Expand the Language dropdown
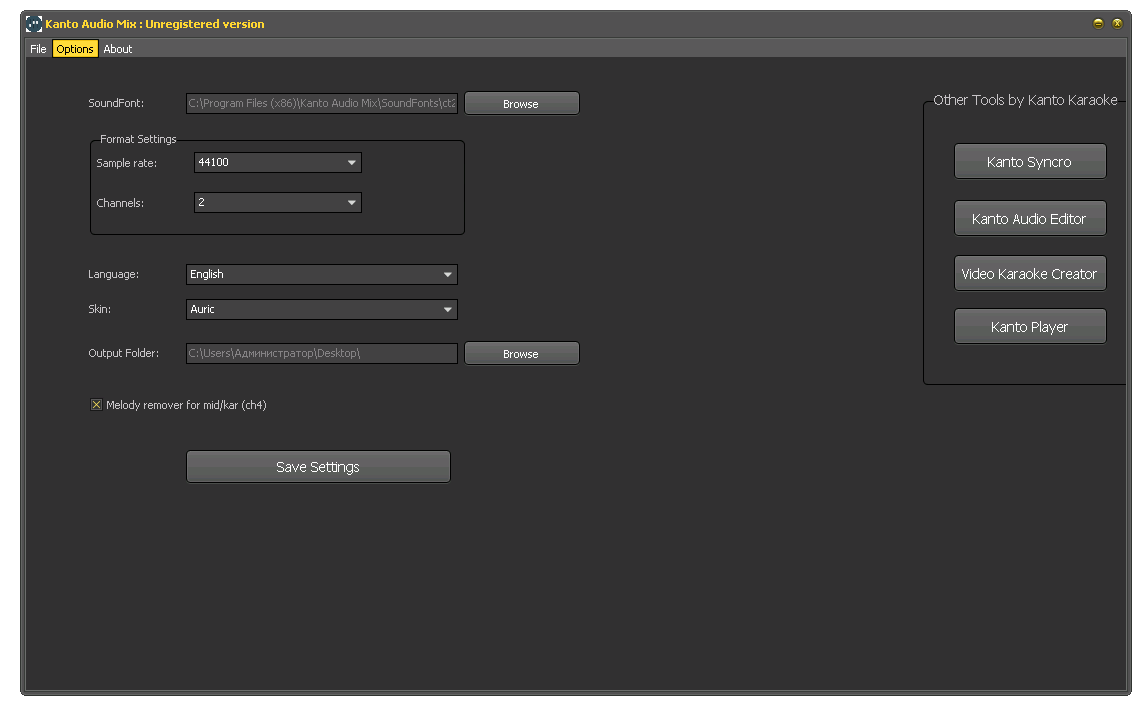 pos(322,275)
